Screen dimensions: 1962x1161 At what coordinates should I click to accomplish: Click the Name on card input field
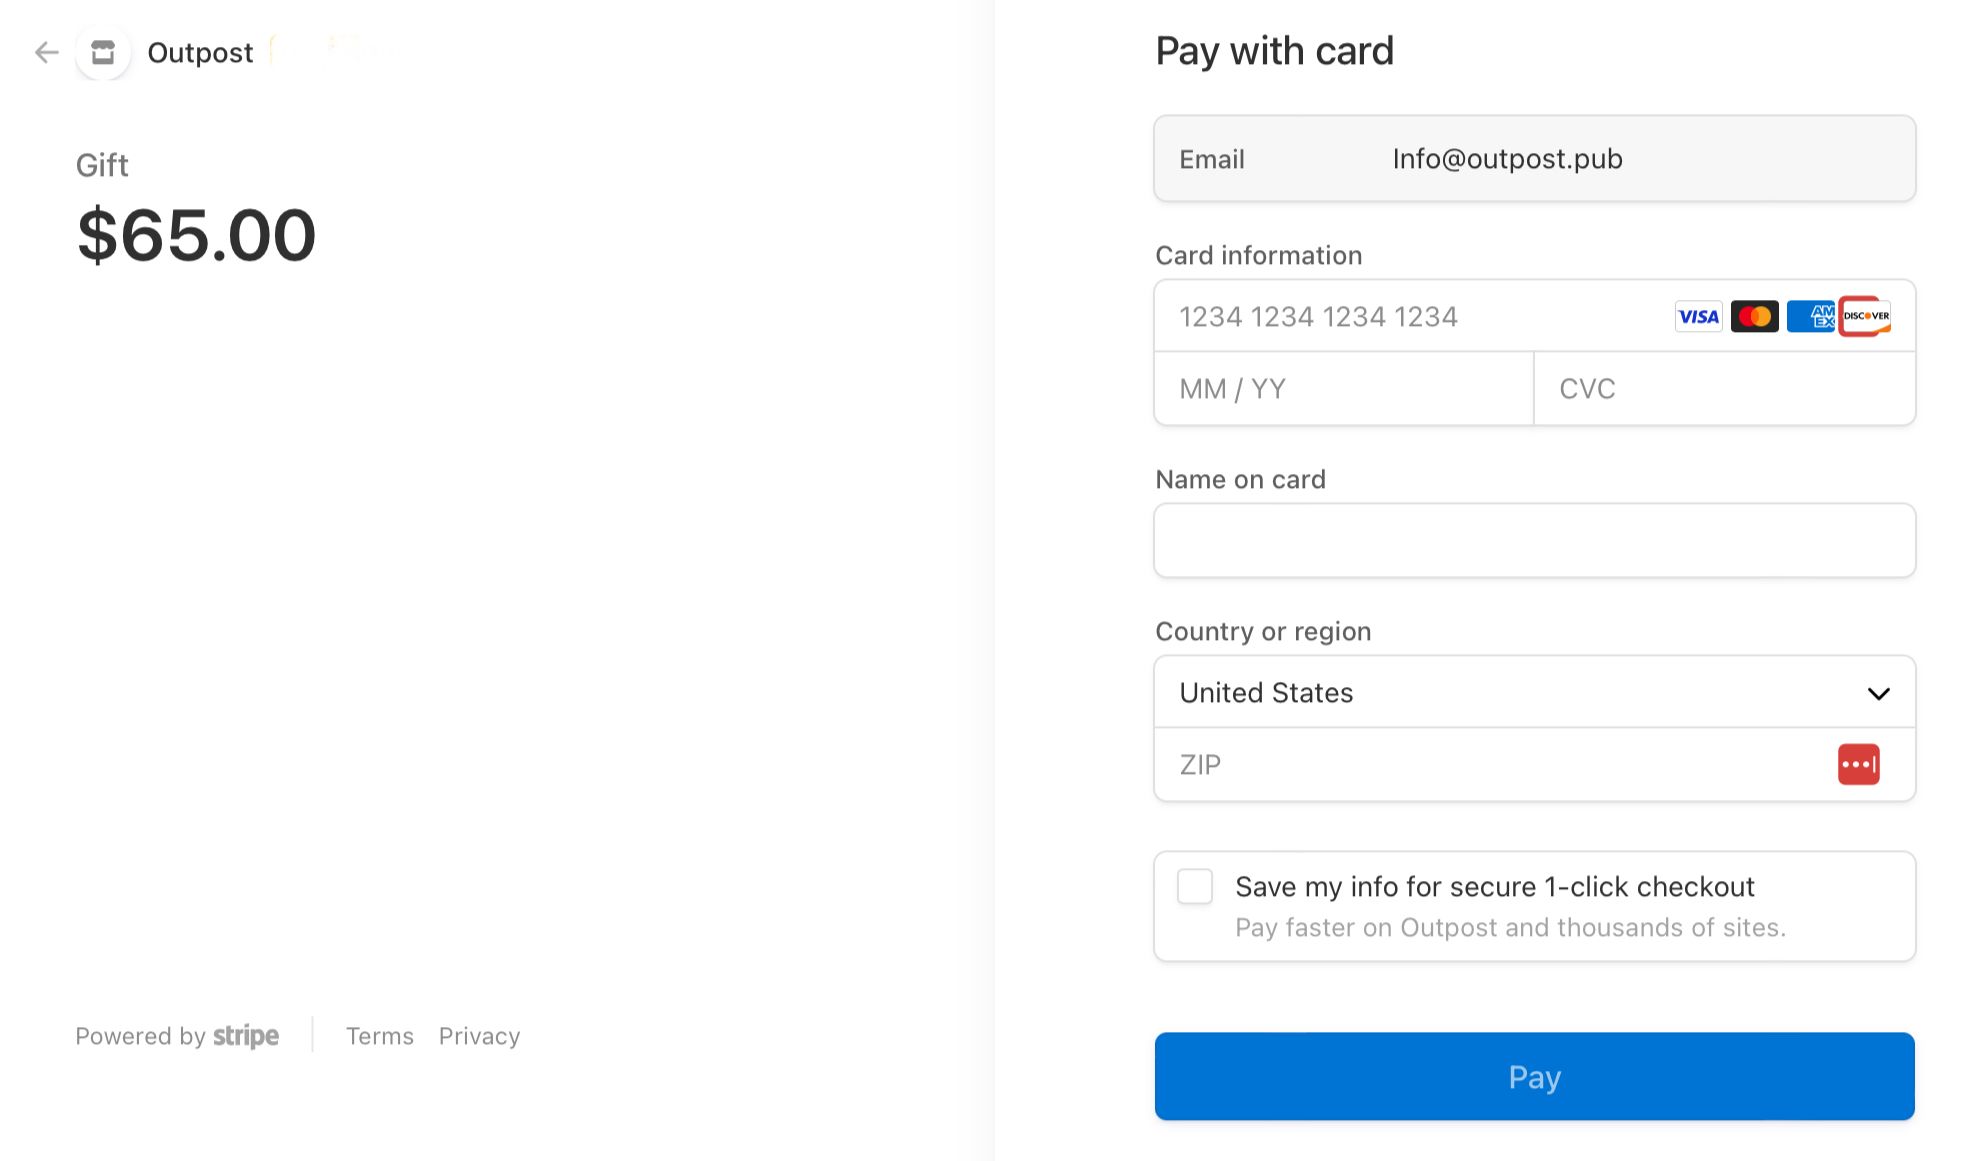point(1534,539)
